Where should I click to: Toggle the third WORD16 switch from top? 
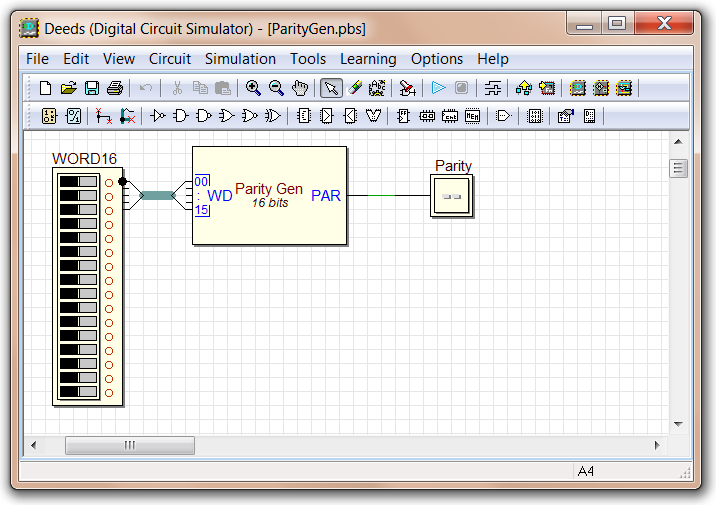tap(78, 210)
